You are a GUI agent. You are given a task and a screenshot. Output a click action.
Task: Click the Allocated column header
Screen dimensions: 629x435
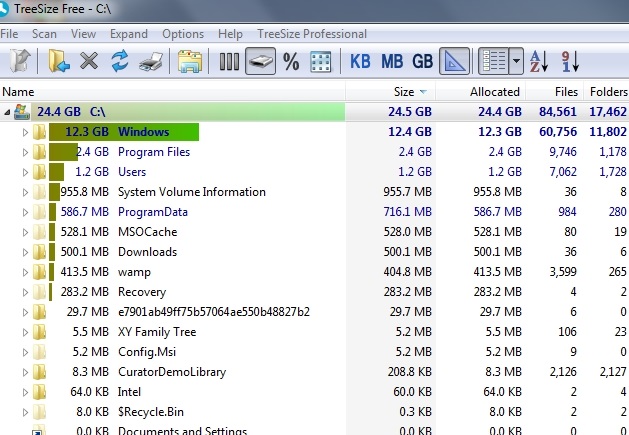click(x=481, y=91)
